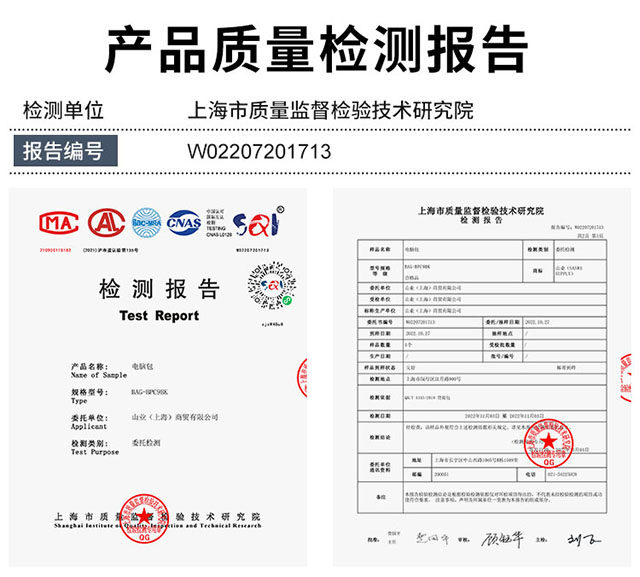
Task: Click the 'Test Report' English heading
Action: pos(159,315)
